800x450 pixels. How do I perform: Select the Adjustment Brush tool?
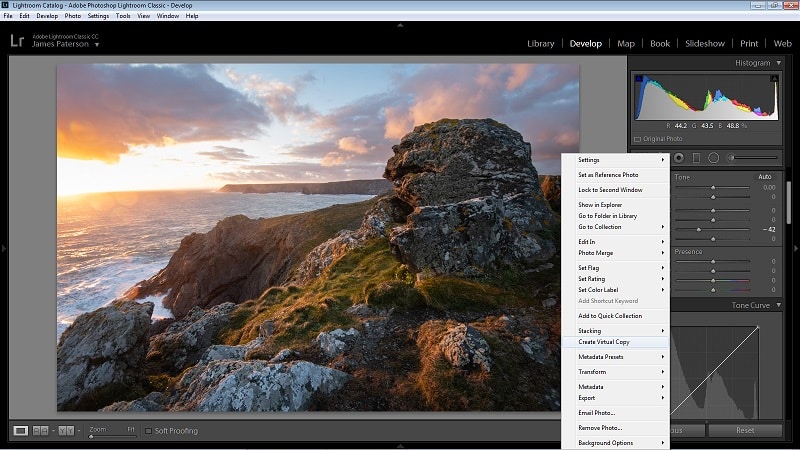(754, 158)
